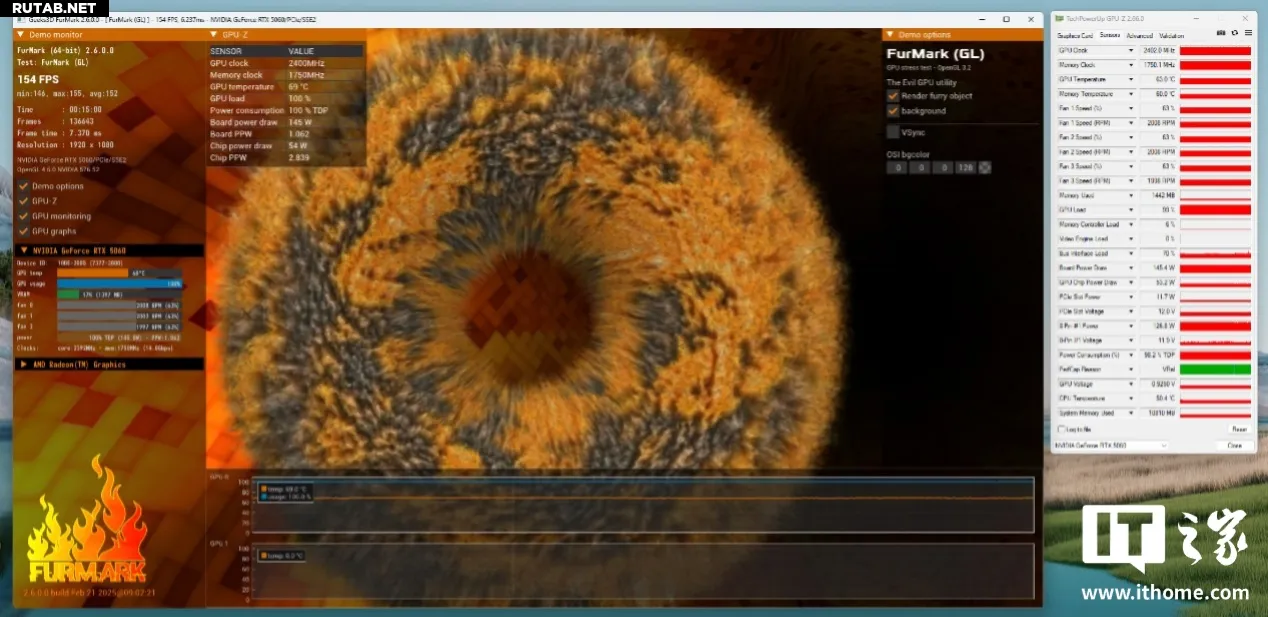
Task: Click the 145.4 W Board Power Draw value
Action: (x=1158, y=268)
